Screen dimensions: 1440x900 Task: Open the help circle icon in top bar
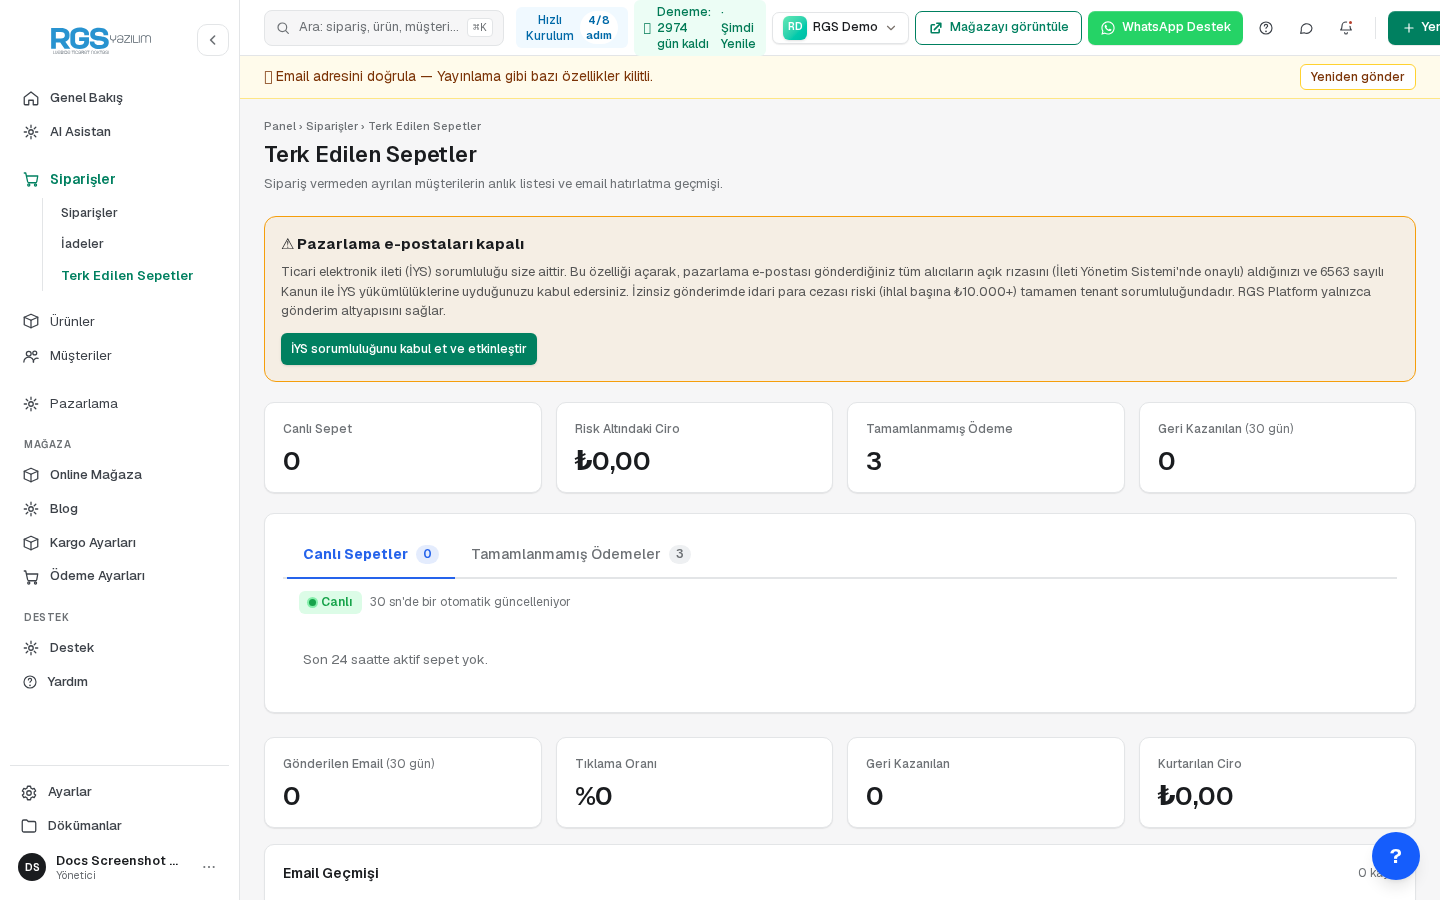click(1266, 28)
